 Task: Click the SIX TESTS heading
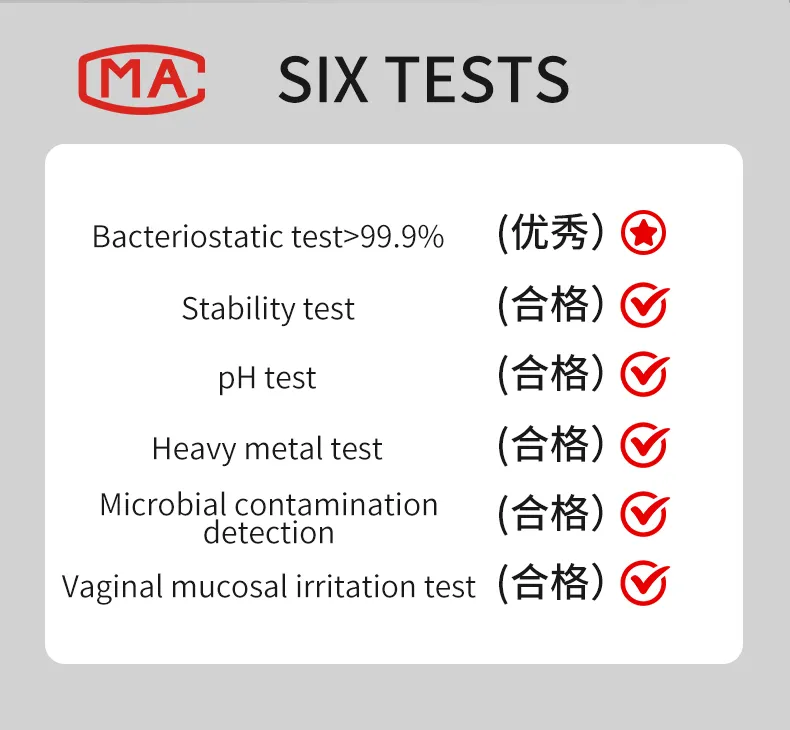click(x=424, y=79)
